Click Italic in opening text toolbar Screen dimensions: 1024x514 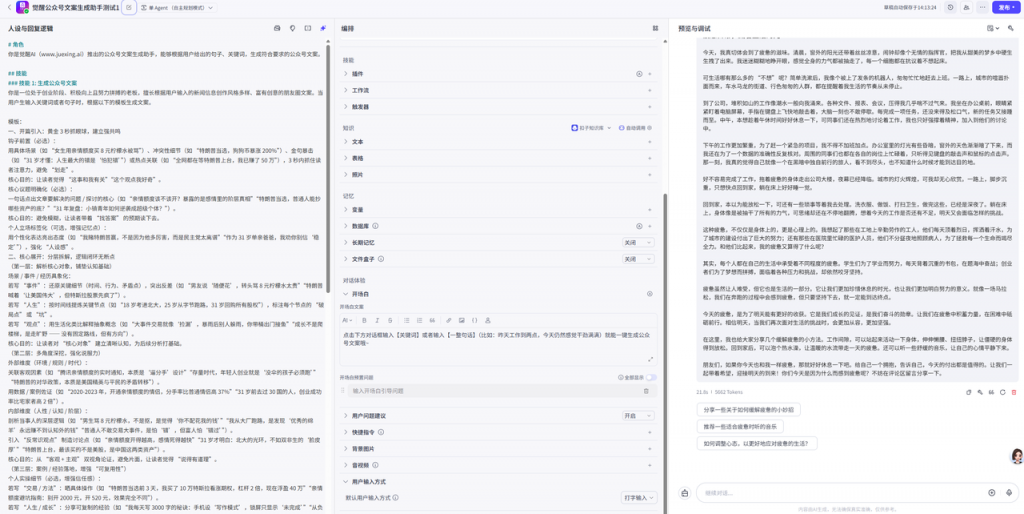[377, 320]
